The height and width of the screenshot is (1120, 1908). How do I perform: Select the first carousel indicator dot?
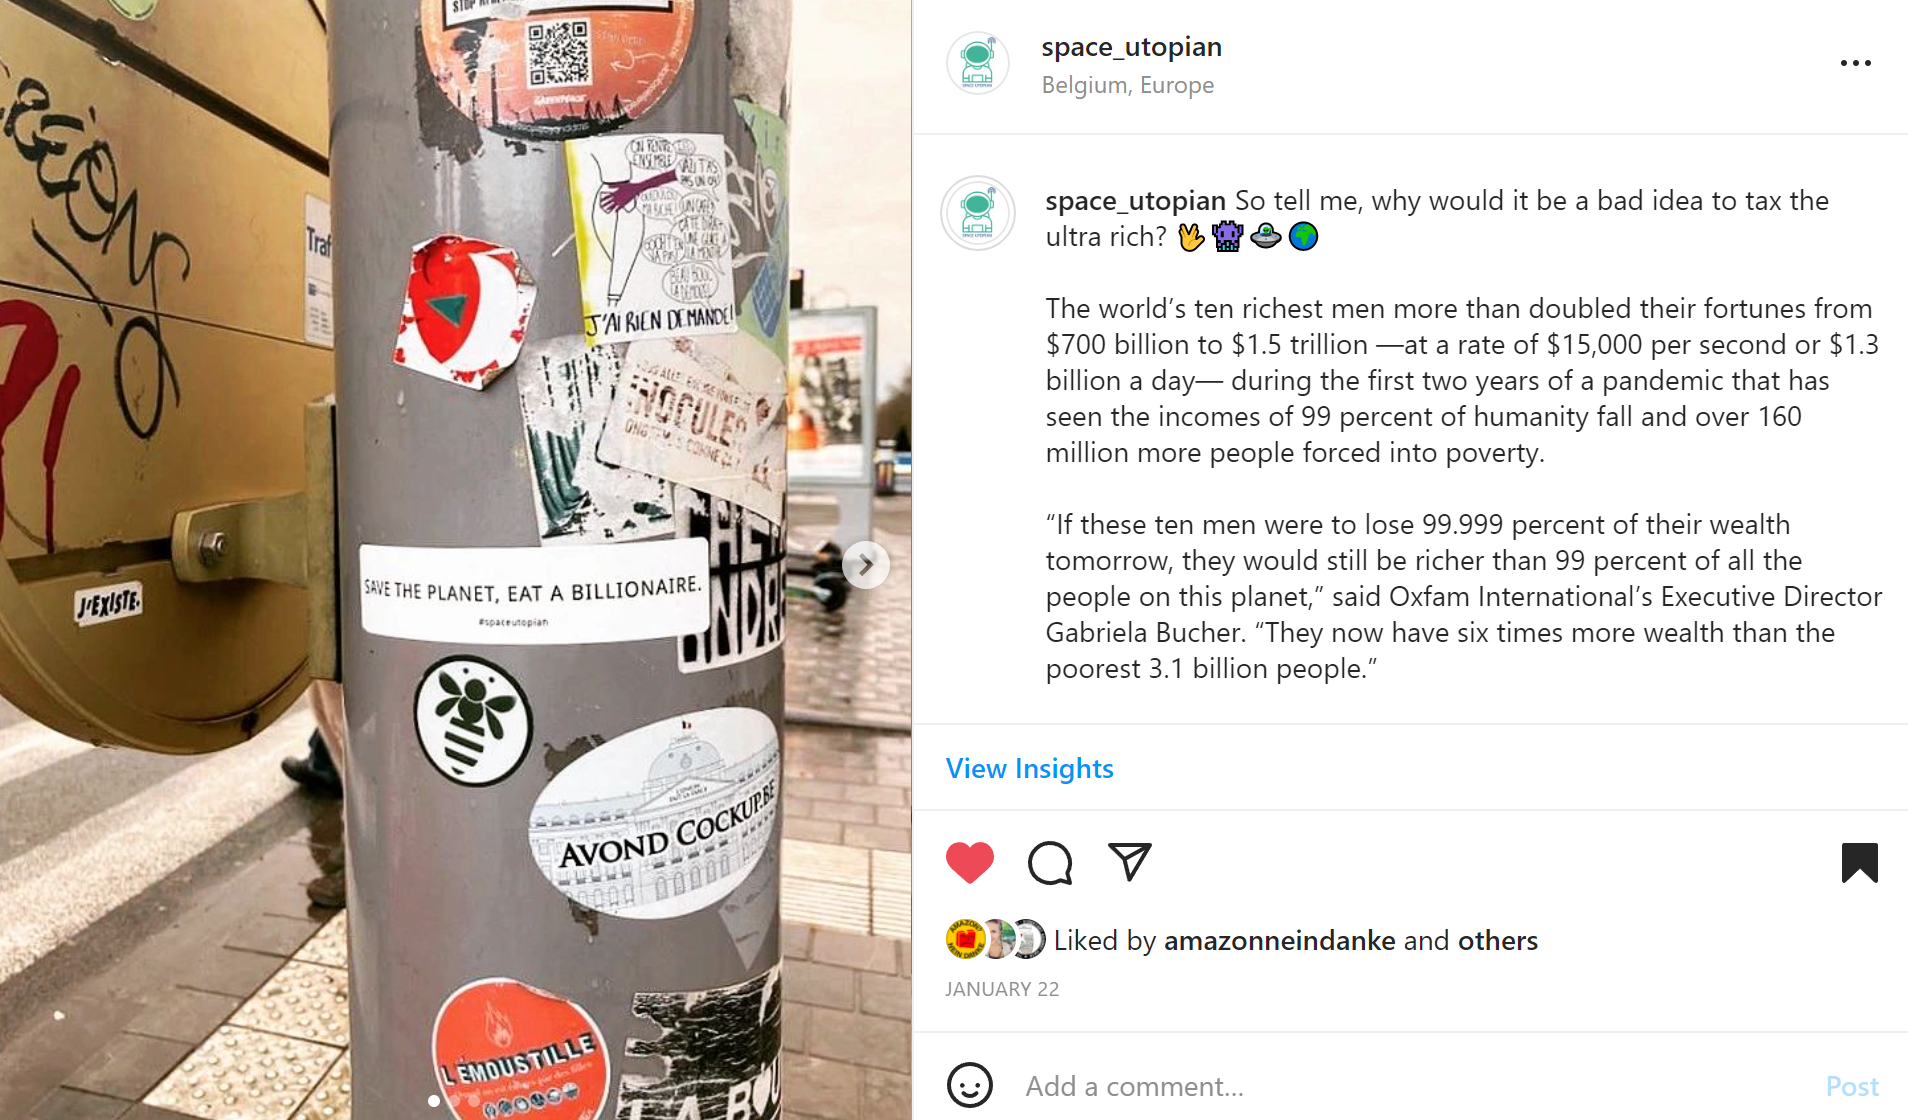433,1100
